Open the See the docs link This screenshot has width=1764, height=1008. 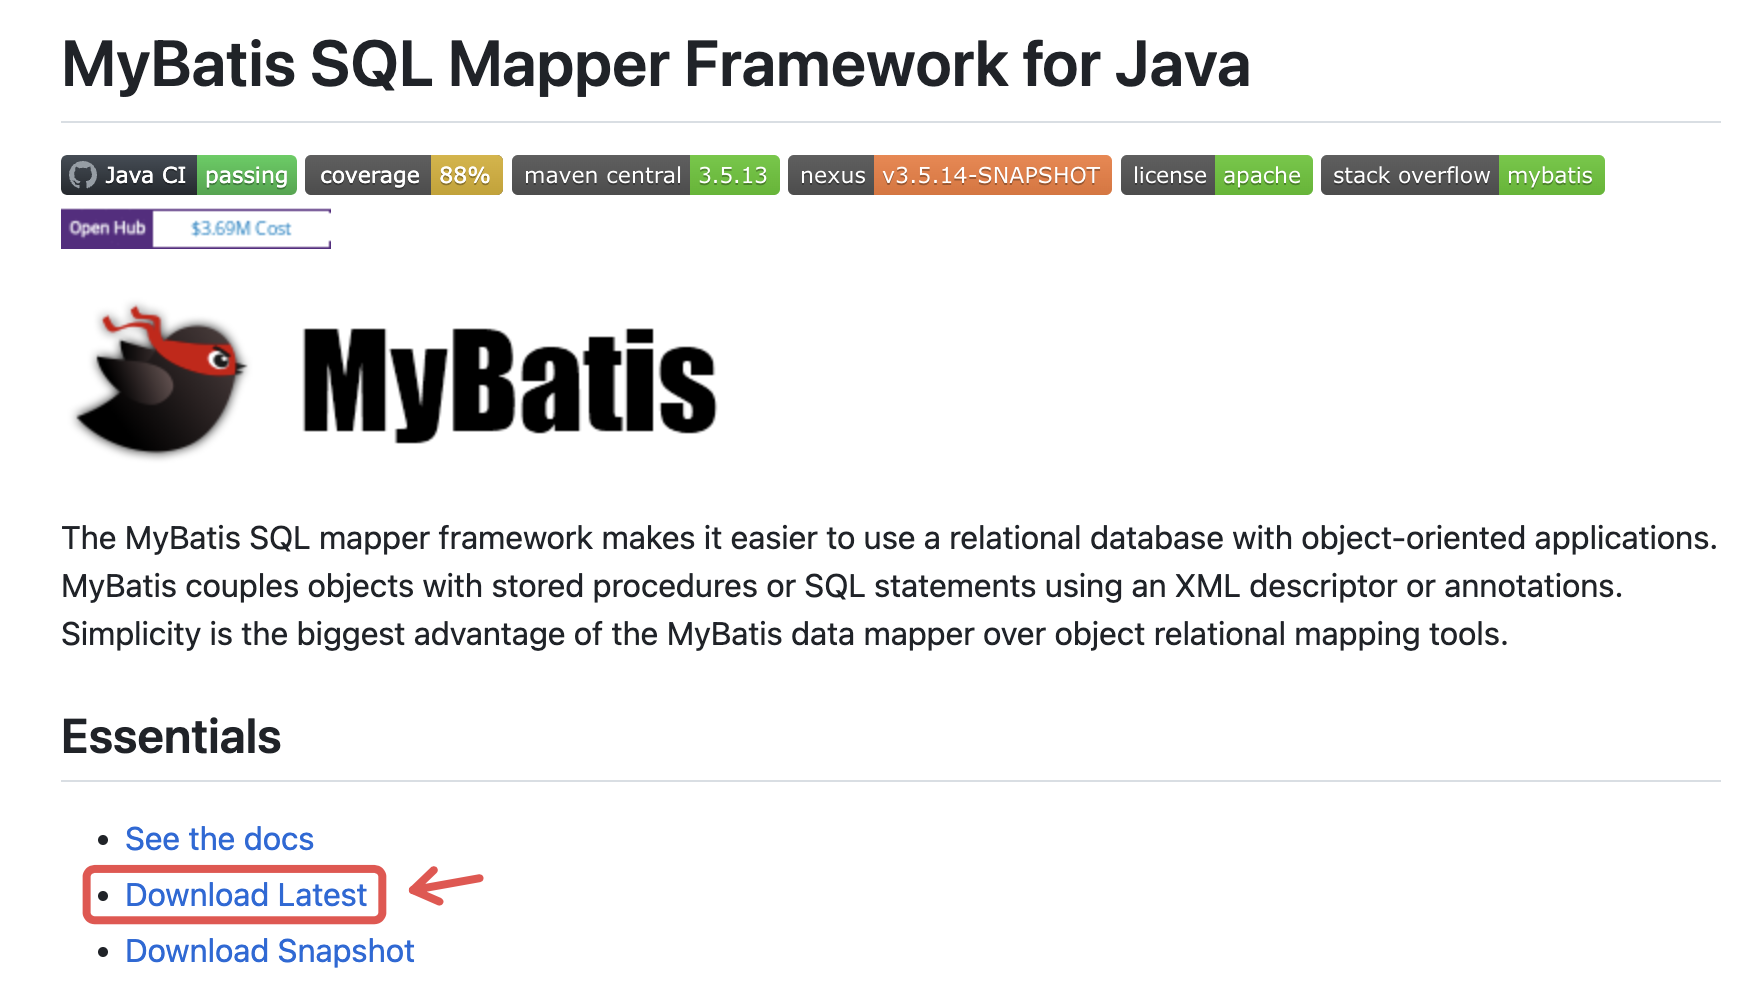click(219, 839)
